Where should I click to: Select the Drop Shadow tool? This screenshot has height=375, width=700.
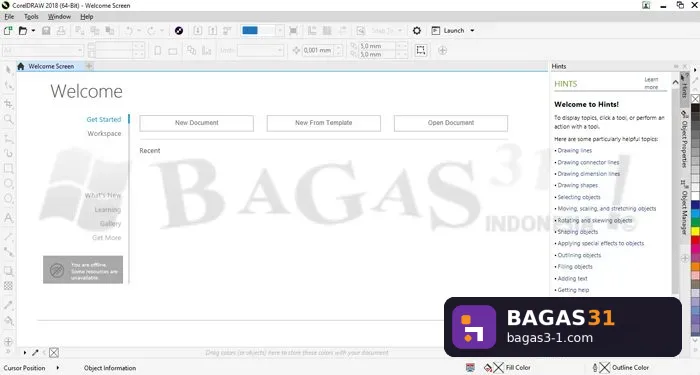pyautogui.click(x=8, y=271)
